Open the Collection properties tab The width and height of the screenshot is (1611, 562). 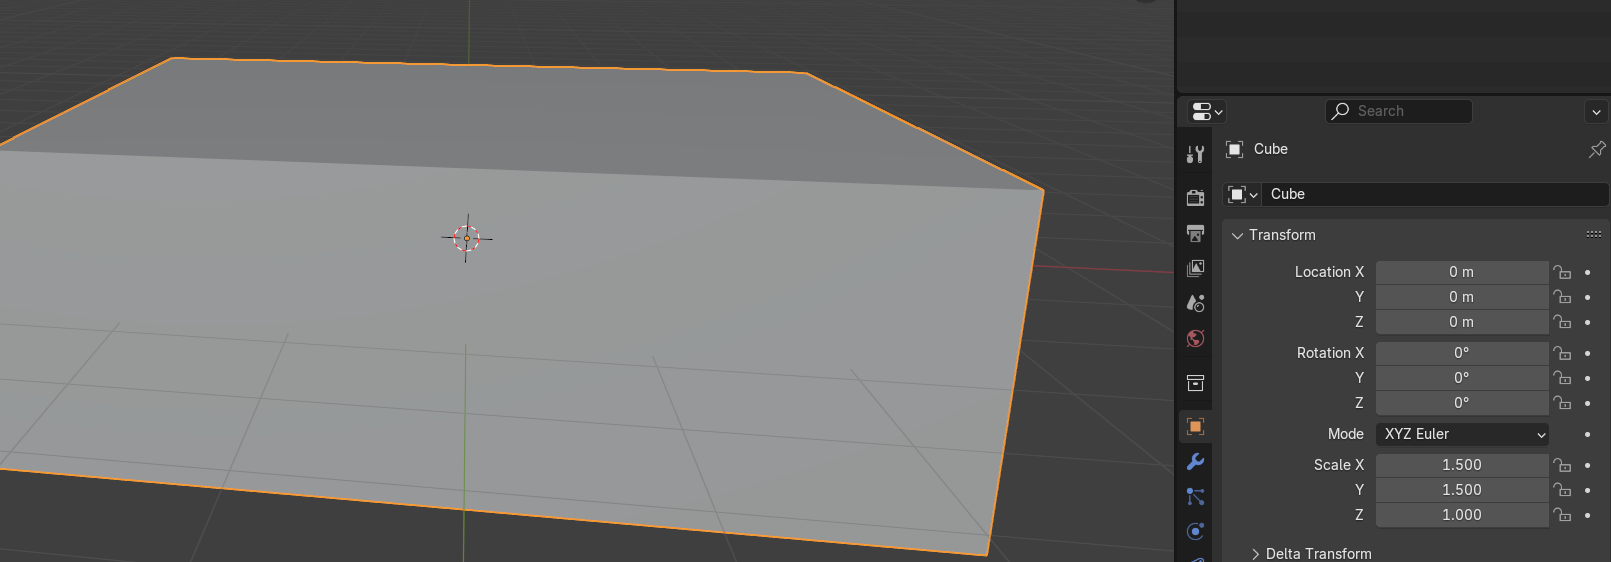click(x=1195, y=383)
